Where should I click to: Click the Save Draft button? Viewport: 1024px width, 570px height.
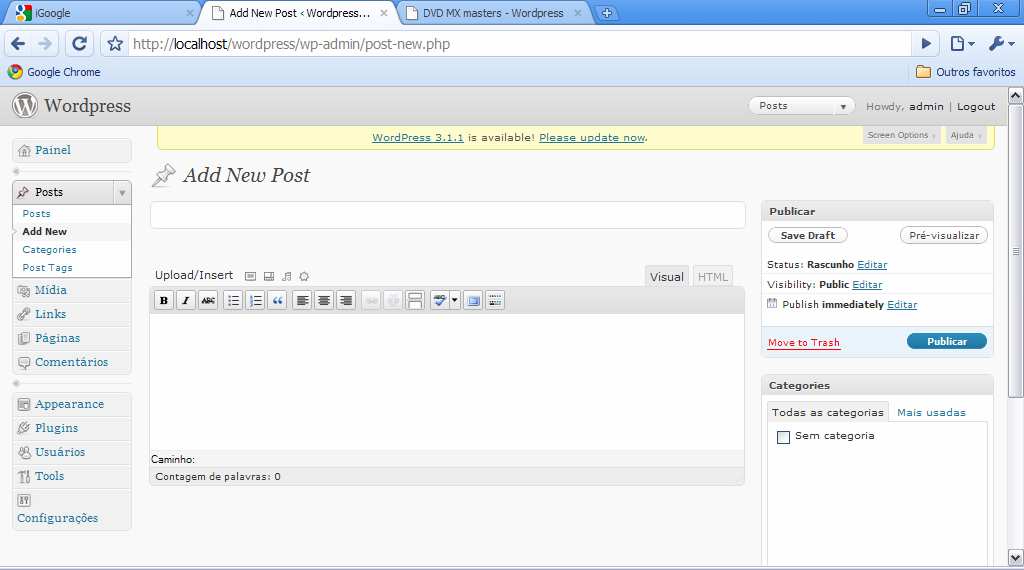pyautogui.click(x=808, y=235)
